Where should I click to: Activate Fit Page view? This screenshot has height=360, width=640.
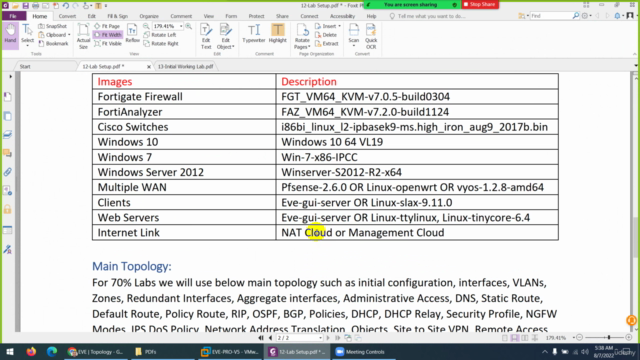coord(107,26)
